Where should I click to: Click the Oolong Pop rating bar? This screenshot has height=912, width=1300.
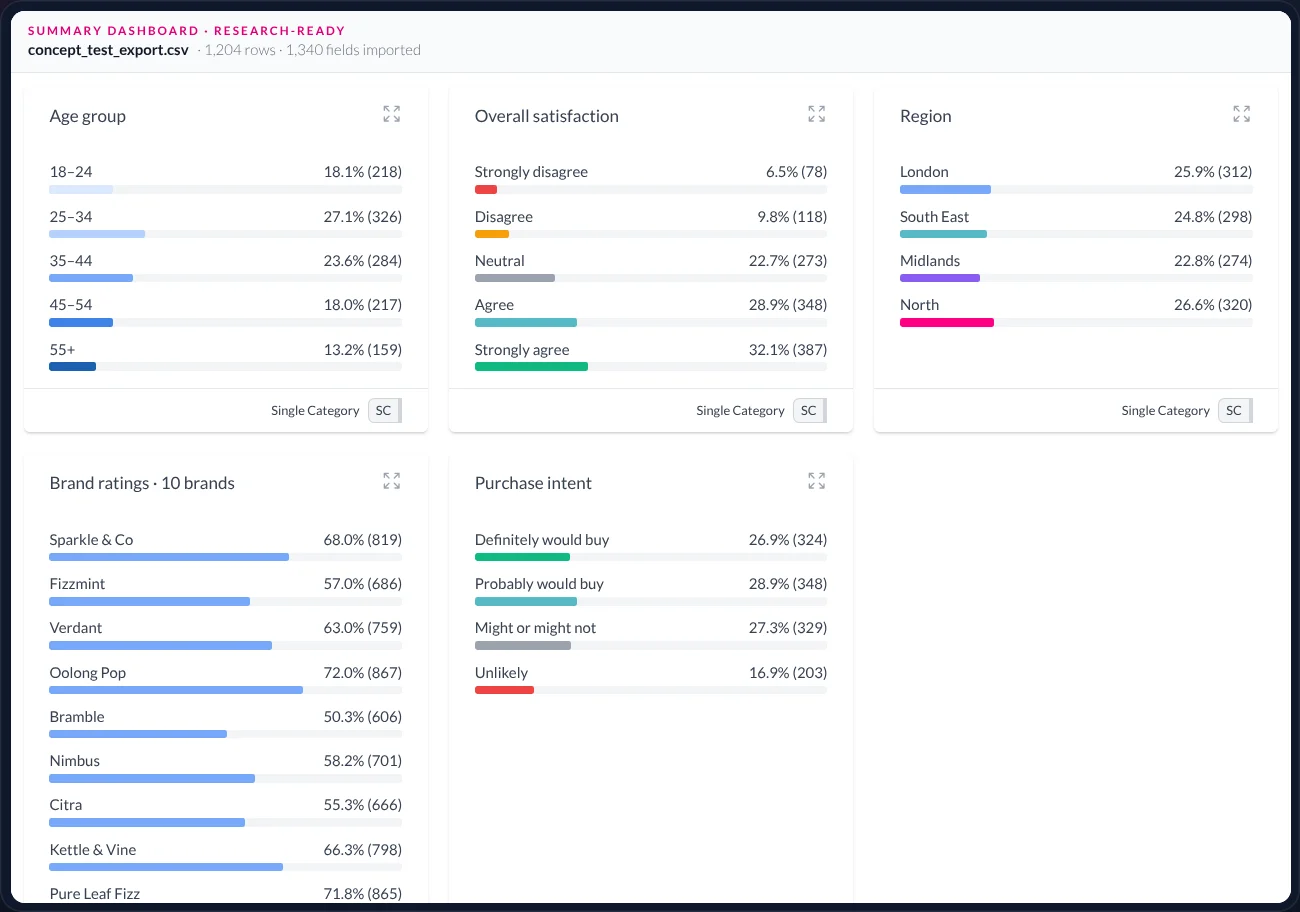click(176, 690)
